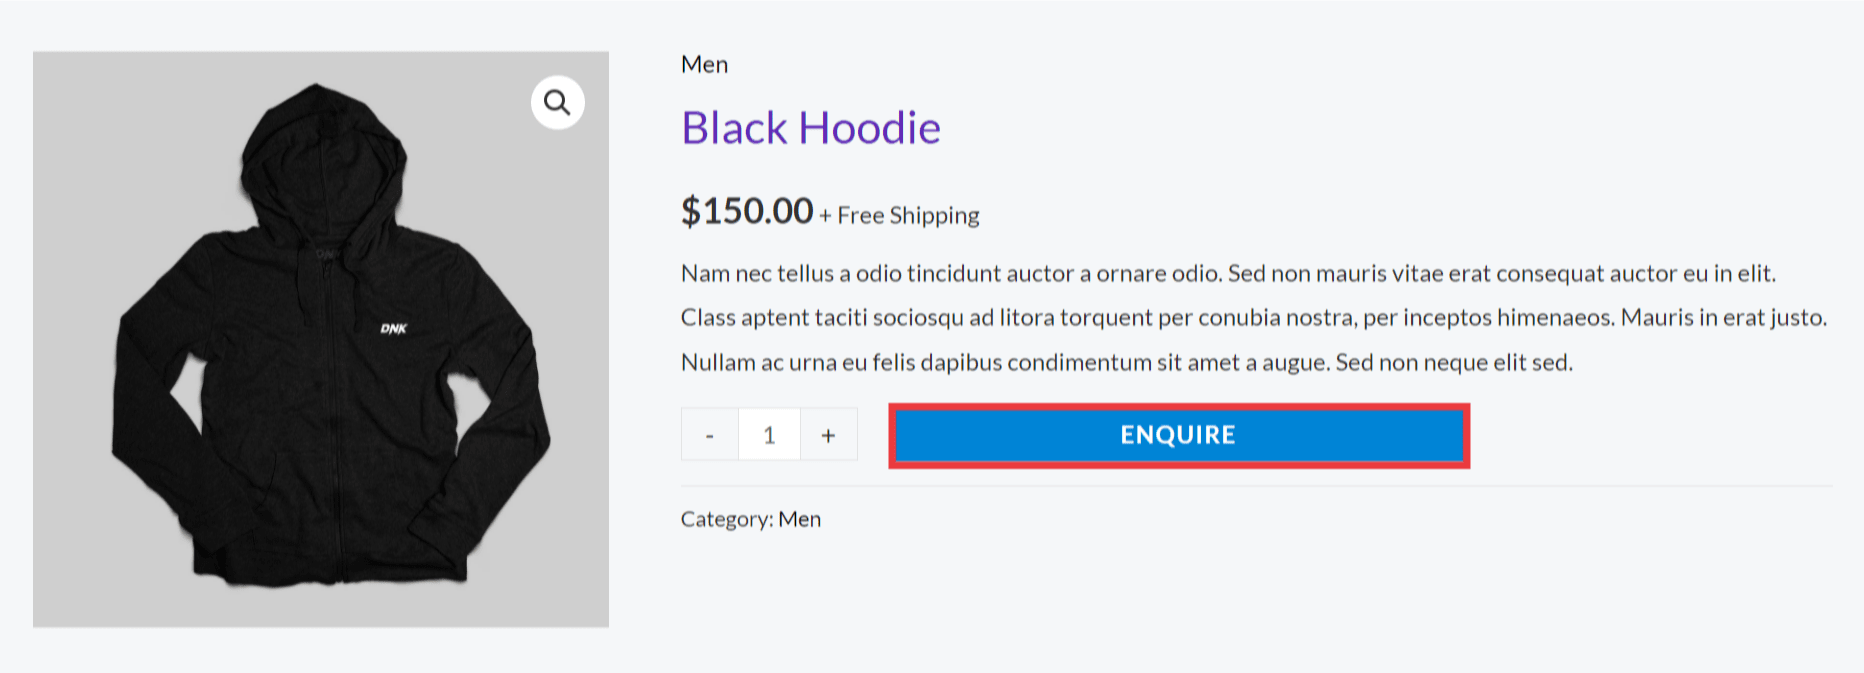
Task: Click the description line starting "Class aptent"
Action: pyautogui.click(x=1253, y=318)
